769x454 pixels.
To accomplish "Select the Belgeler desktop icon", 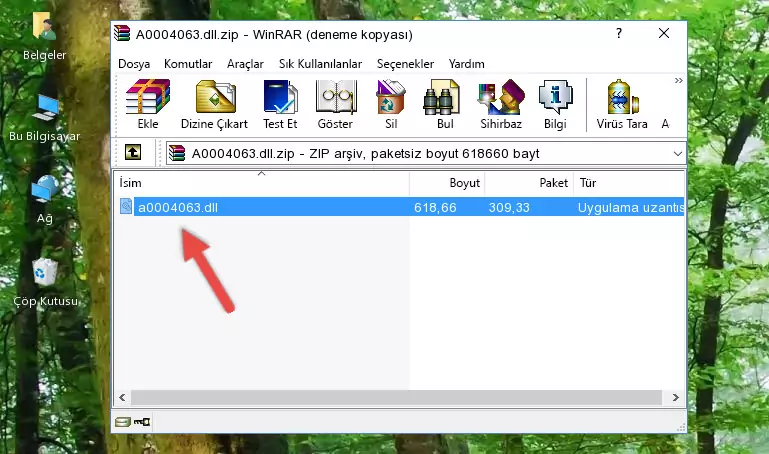I will [x=44, y=36].
